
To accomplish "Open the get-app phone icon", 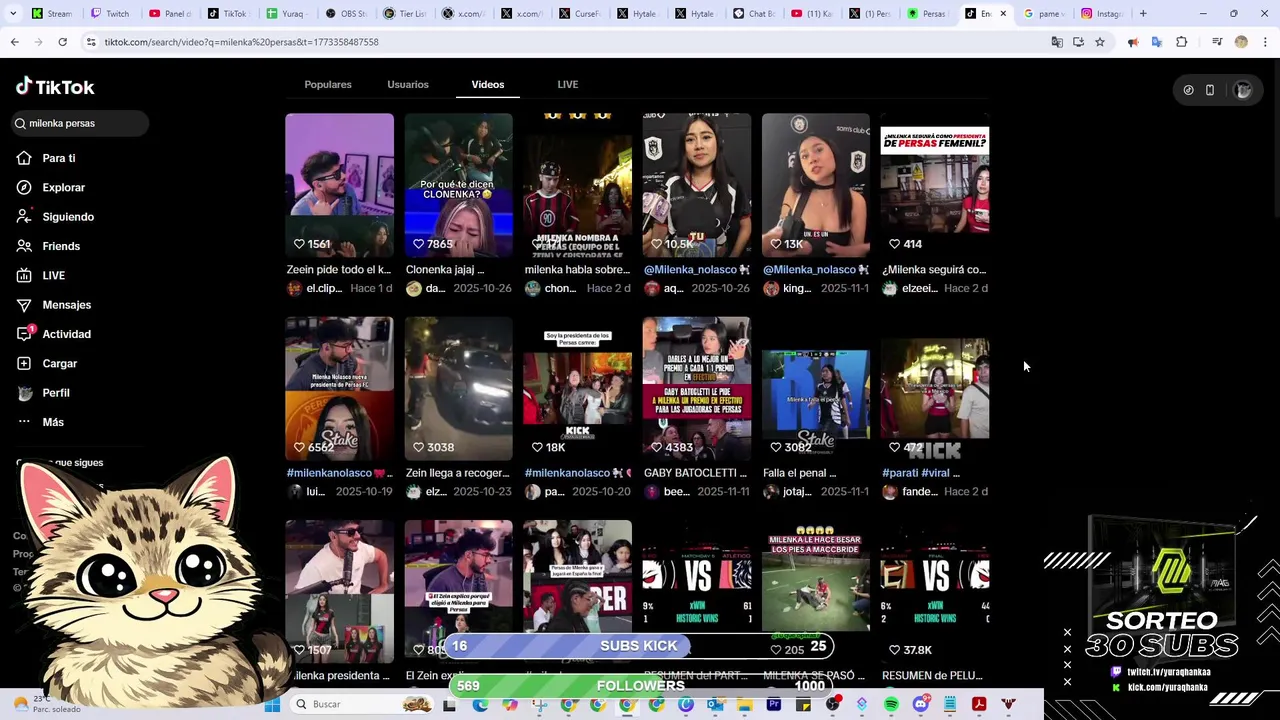I will coord(1210,90).
